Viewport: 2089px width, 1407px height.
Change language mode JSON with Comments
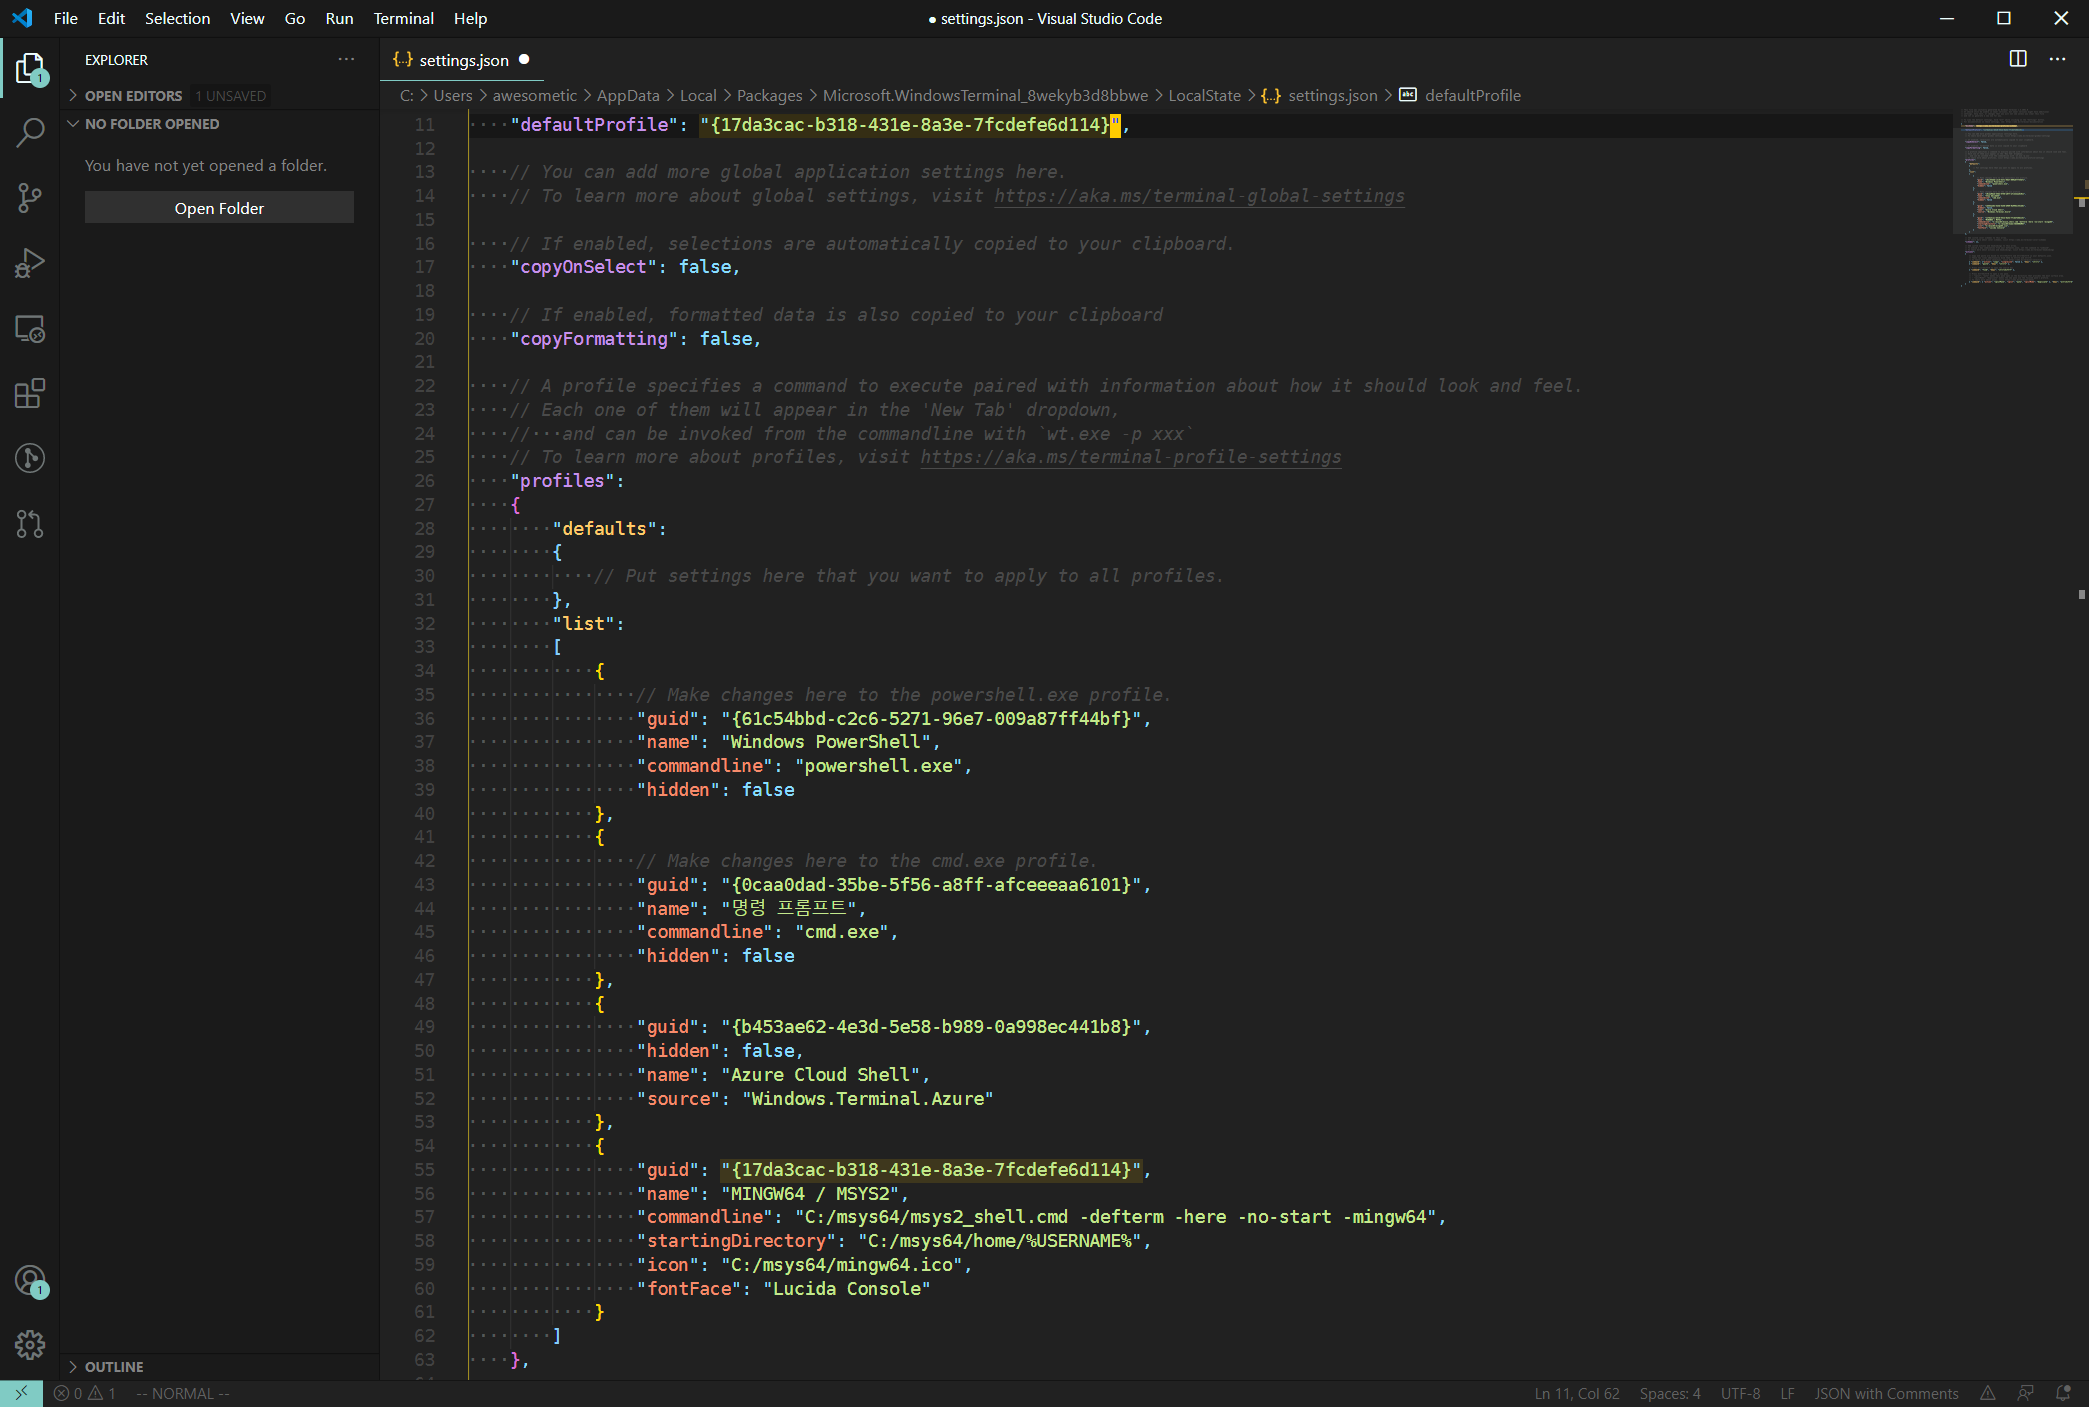tap(1886, 1393)
